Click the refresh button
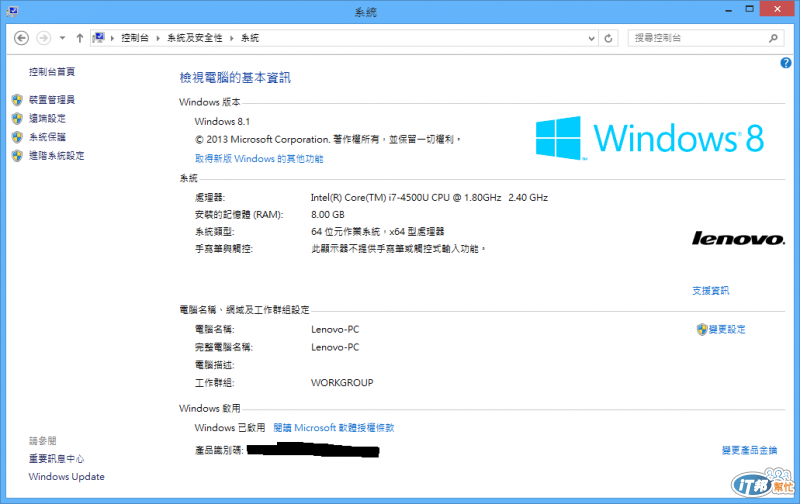 tap(608, 38)
